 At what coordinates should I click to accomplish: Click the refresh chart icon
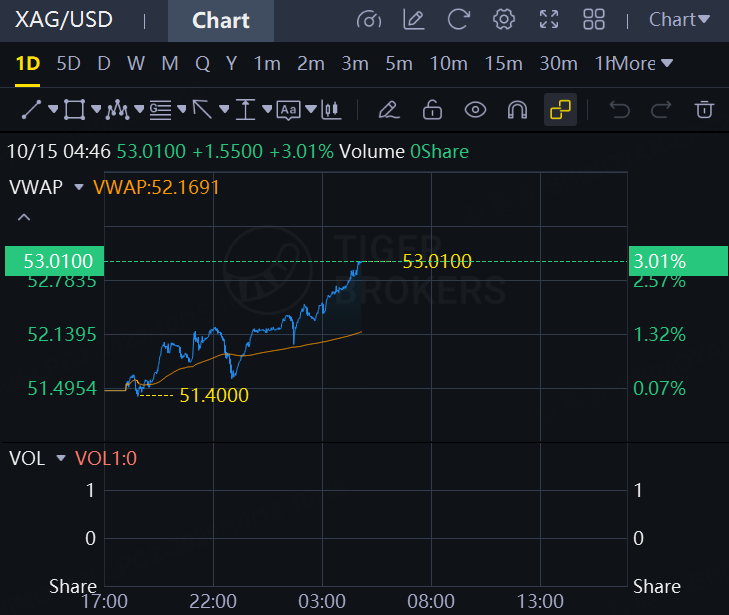[458, 20]
